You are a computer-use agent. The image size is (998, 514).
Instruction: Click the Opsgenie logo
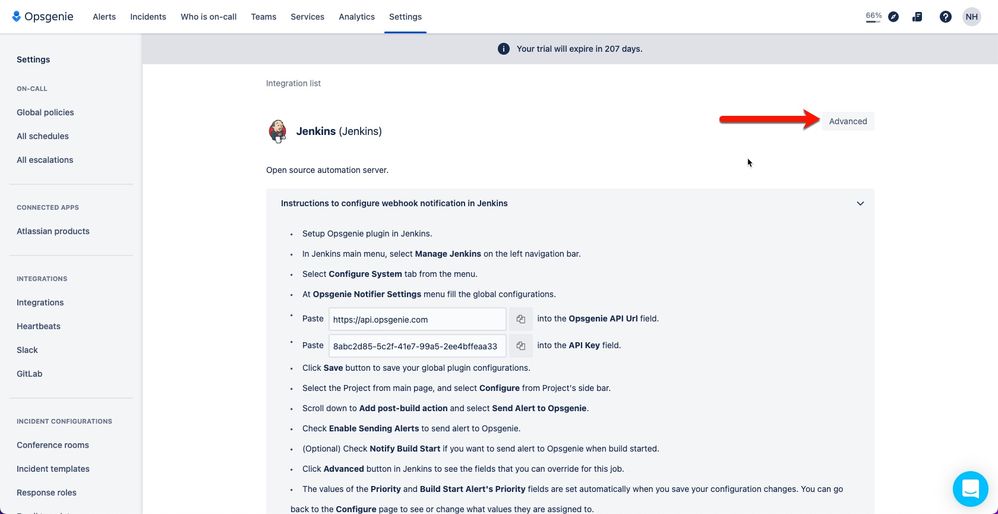(x=43, y=17)
